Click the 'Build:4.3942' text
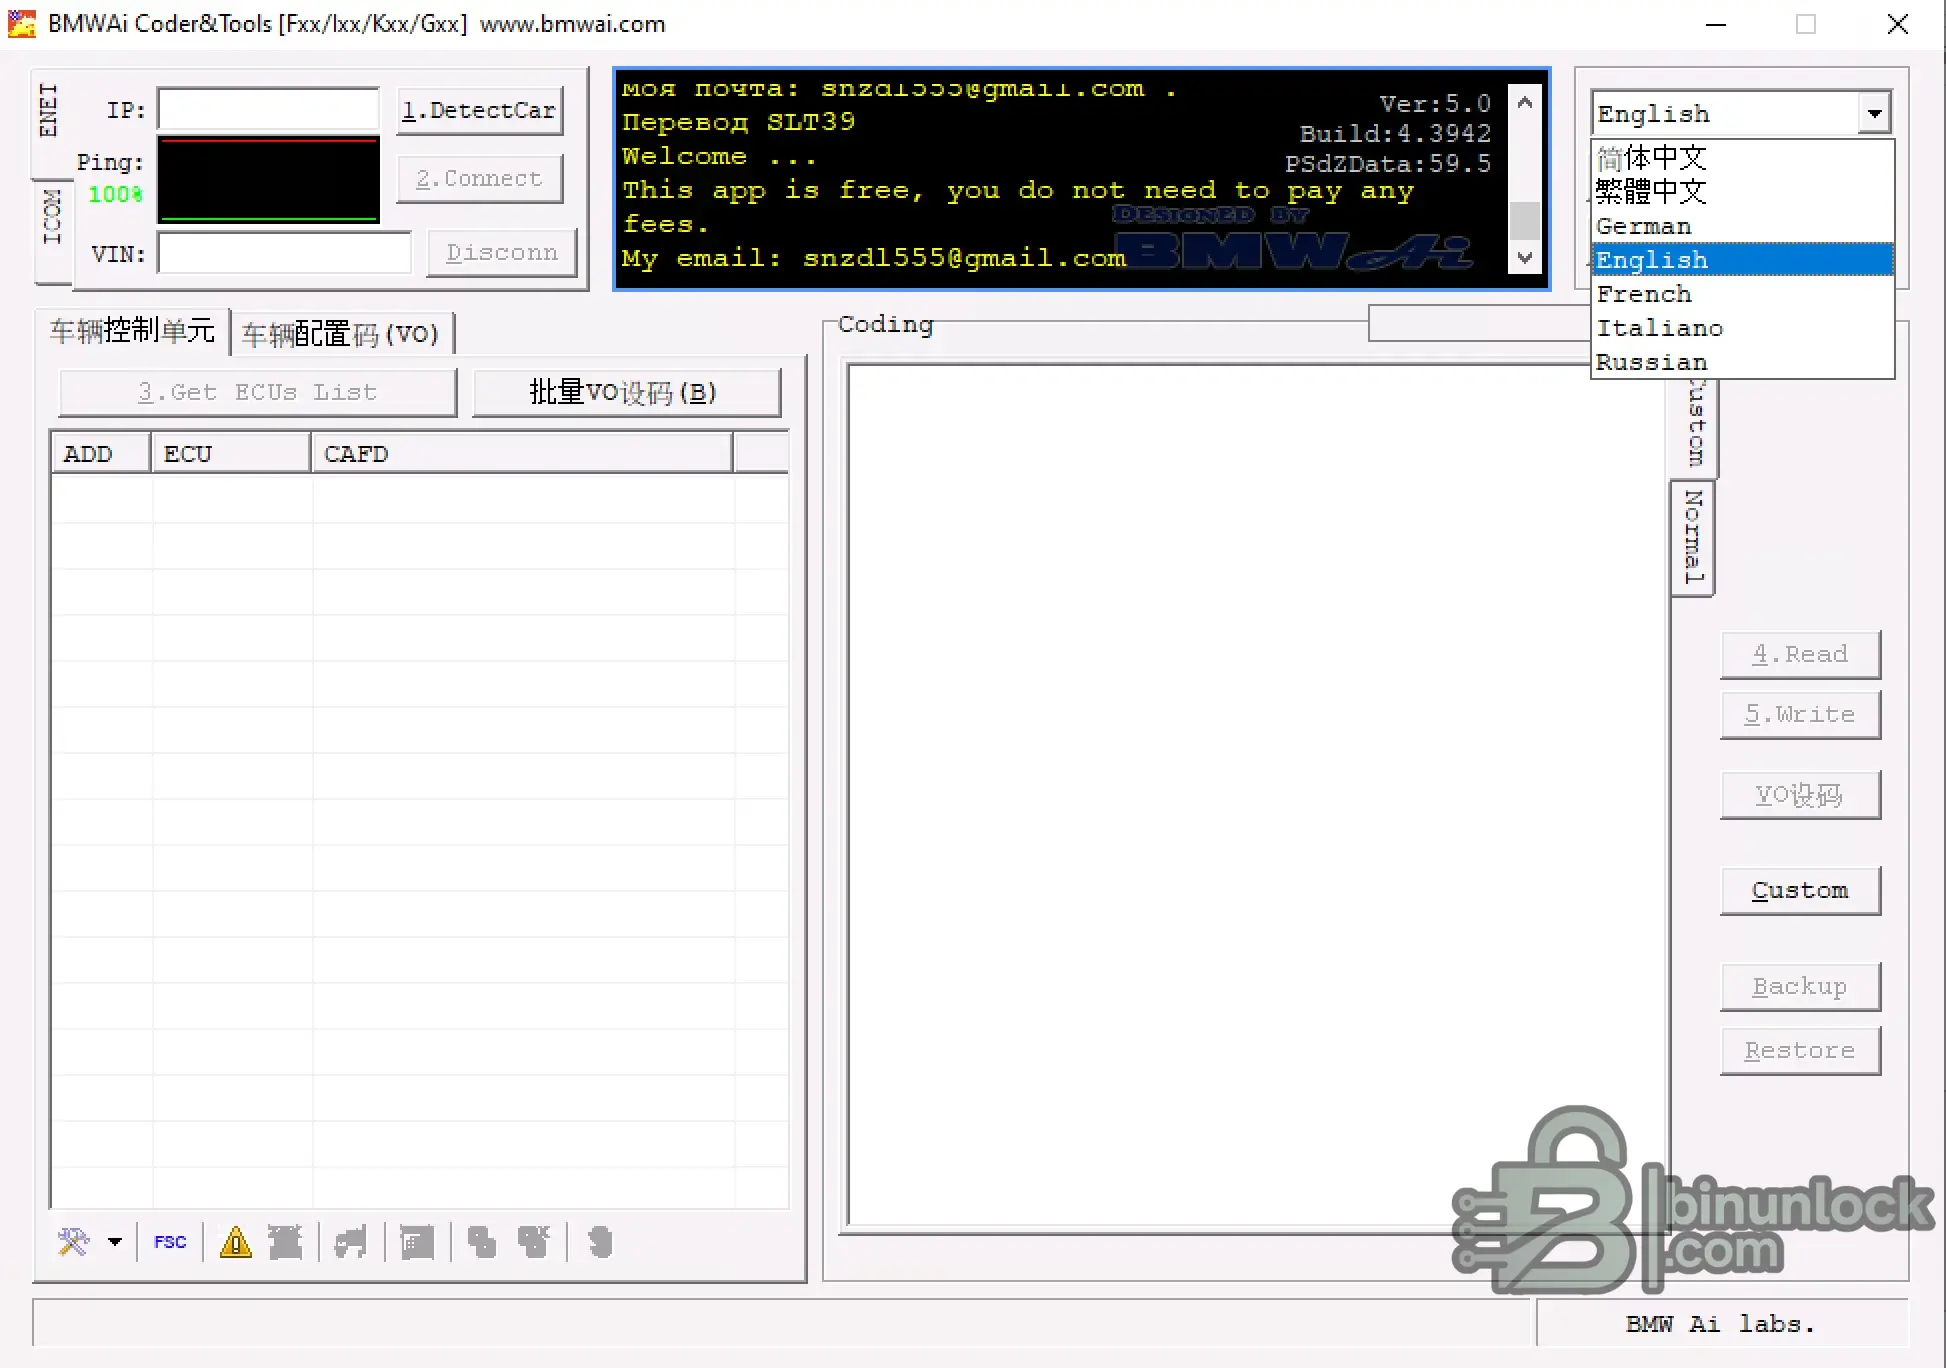The image size is (1946, 1368). 1395,133
